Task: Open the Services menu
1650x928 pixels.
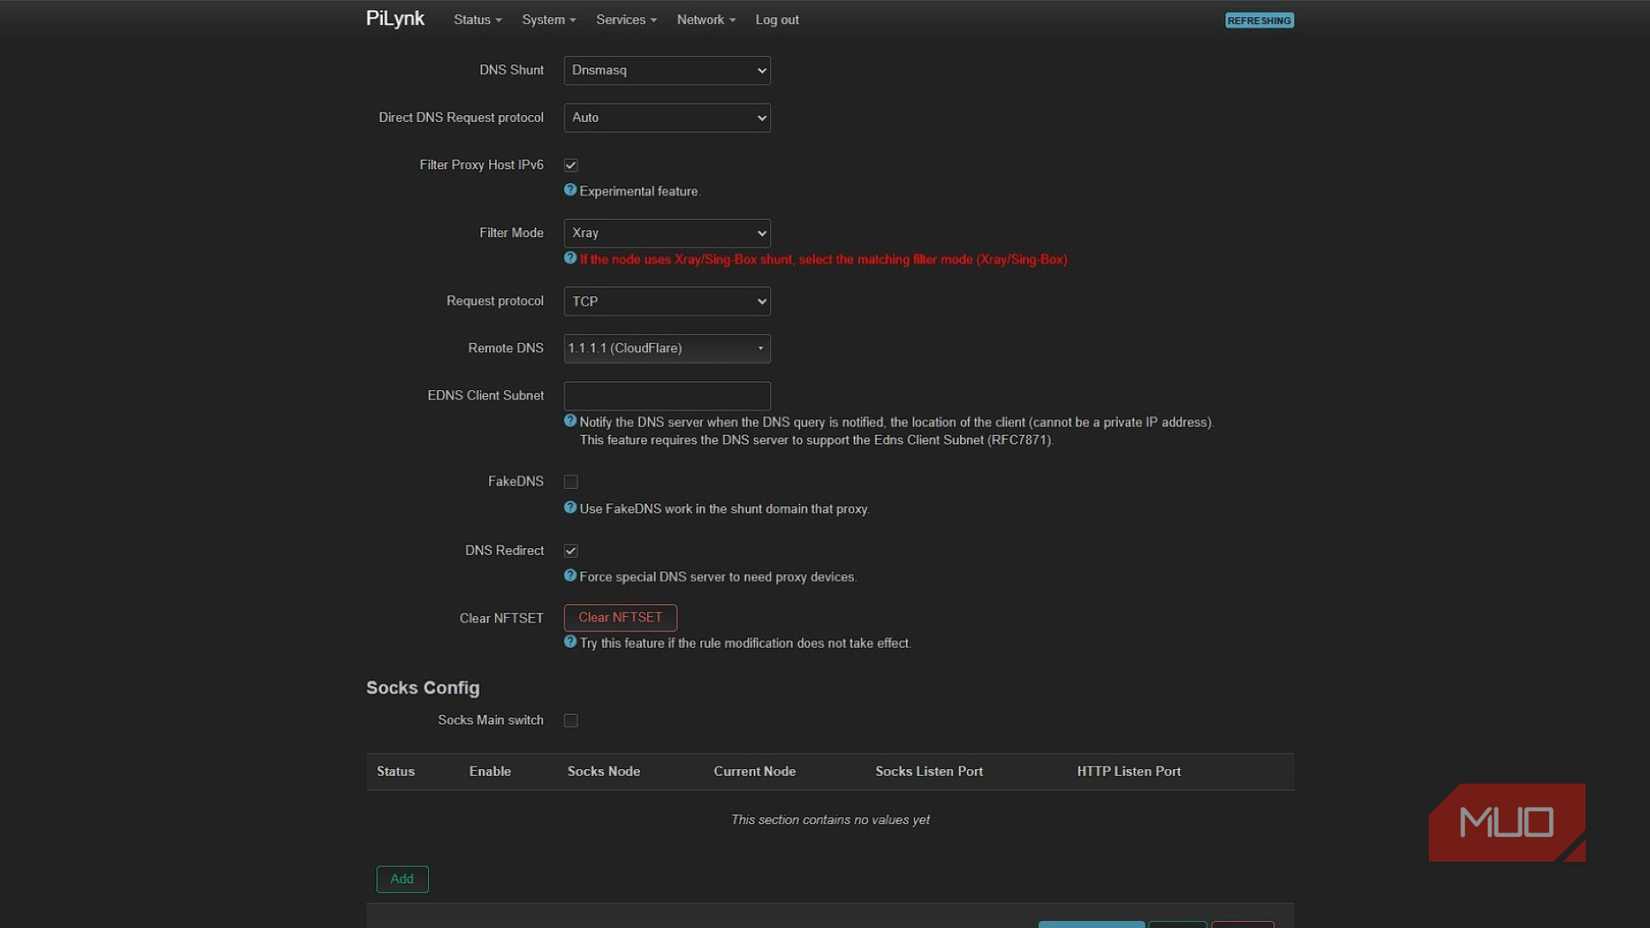Action: click(x=625, y=19)
